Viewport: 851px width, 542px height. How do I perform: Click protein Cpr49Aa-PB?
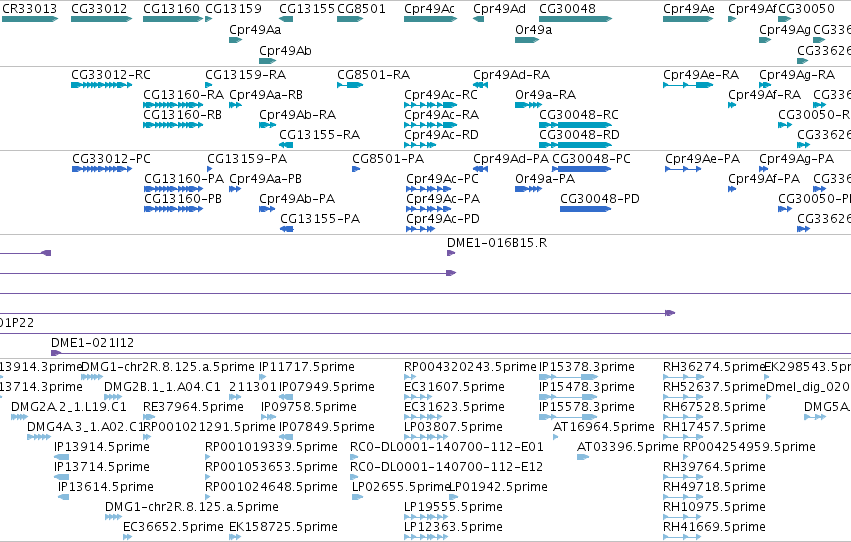pos(265,179)
